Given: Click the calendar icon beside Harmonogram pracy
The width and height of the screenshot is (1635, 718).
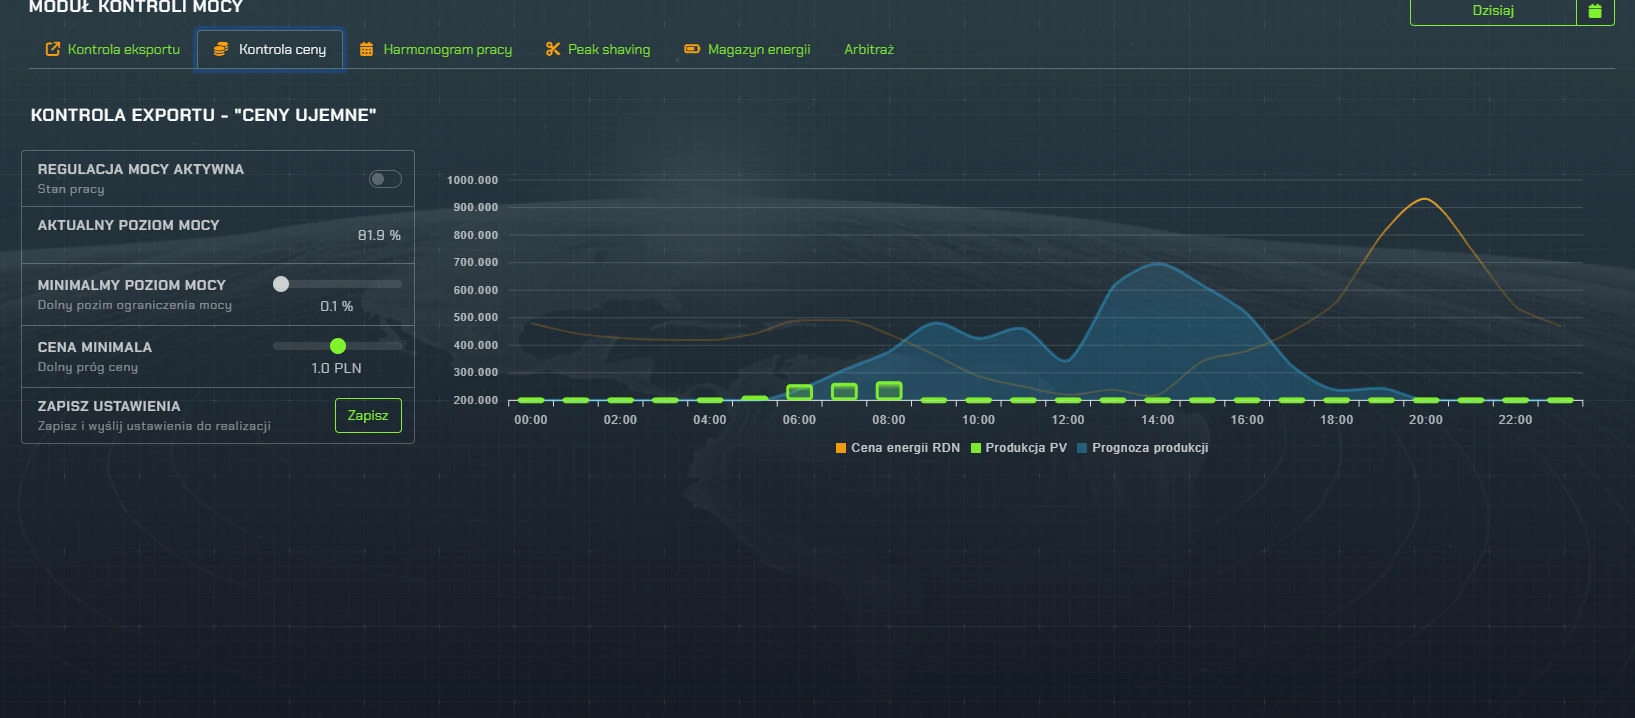Looking at the screenshot, I should click(367, 49).
